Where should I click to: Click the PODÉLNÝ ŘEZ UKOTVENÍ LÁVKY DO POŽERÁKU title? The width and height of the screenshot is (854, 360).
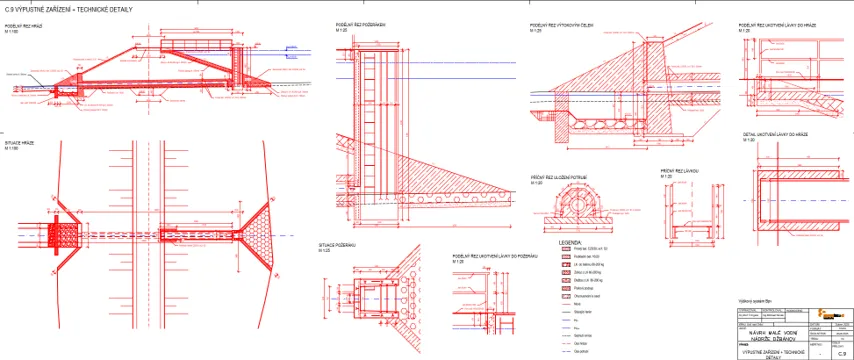click(495, 255)
